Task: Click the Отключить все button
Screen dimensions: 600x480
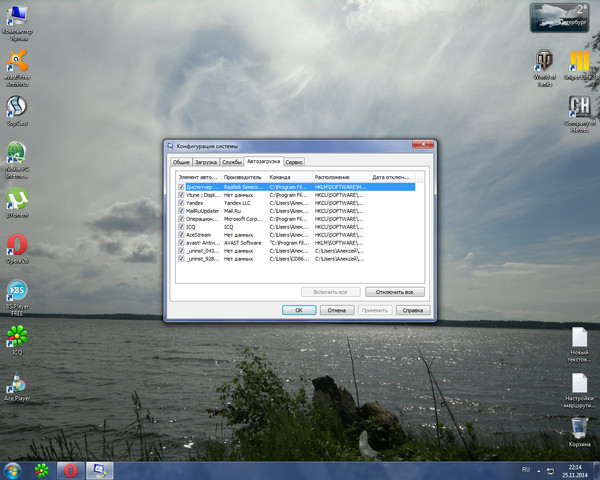Action: point(395,292)
